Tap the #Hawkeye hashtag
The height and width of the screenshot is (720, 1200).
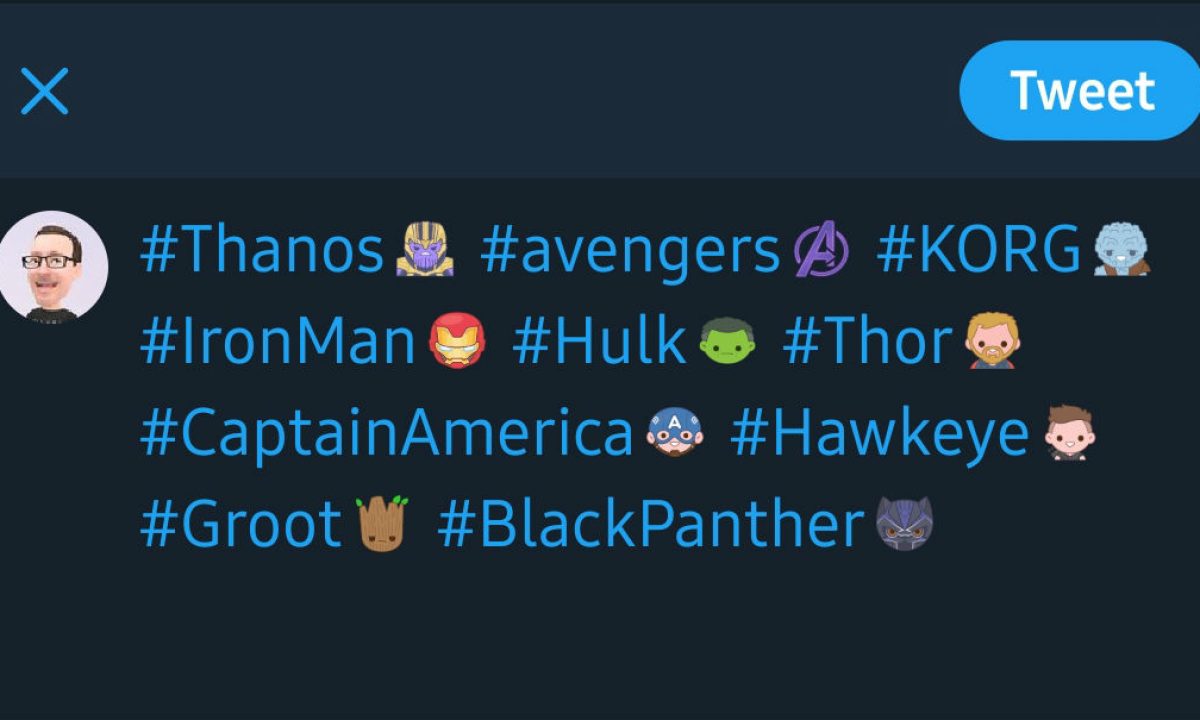tap(880, 434)
